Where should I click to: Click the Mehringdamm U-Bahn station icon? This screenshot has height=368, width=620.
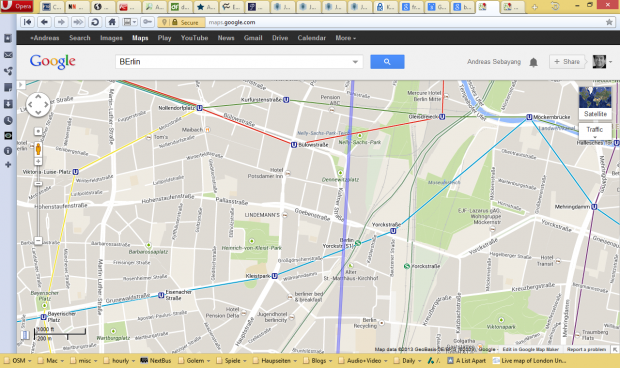[x=594, y=207]
